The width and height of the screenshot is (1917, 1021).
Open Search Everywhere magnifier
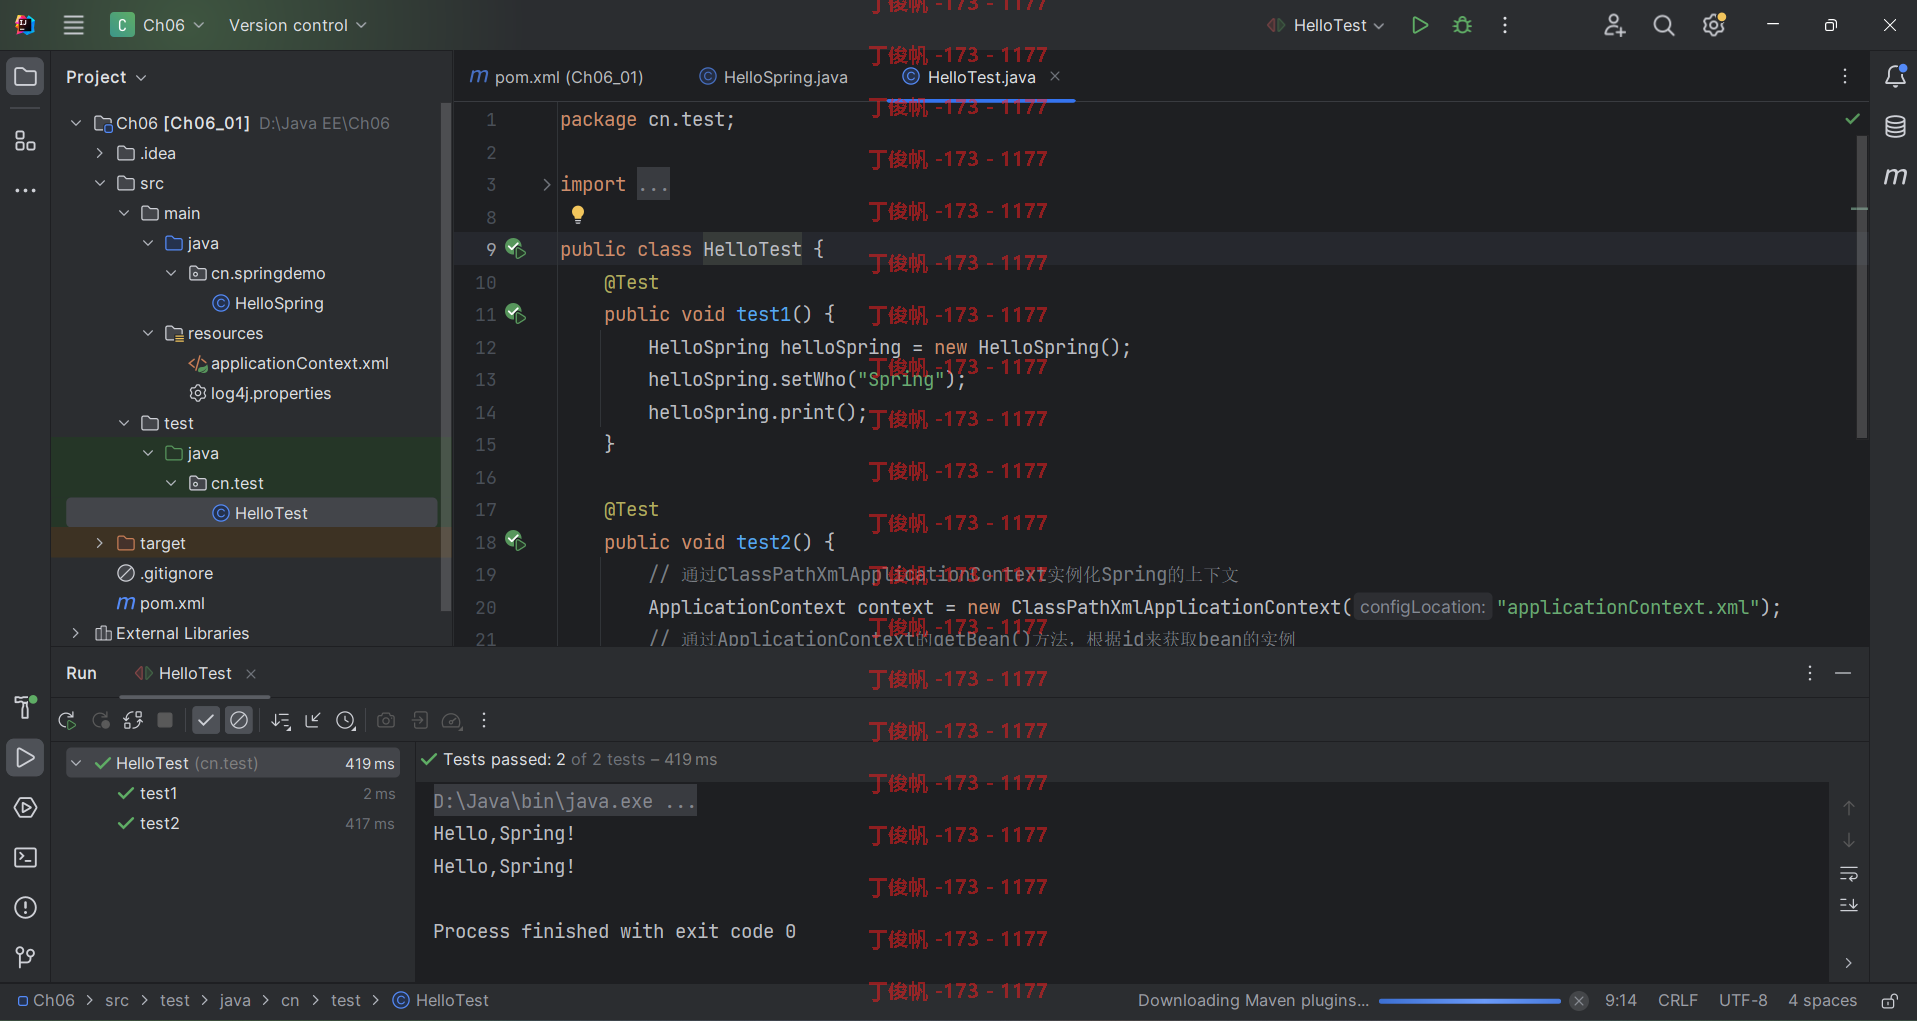tap(1664, 25)
